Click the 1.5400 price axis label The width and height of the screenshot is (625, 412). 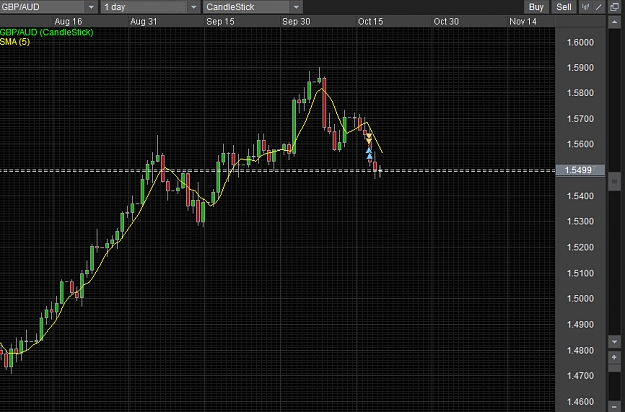tap(580, 196)
